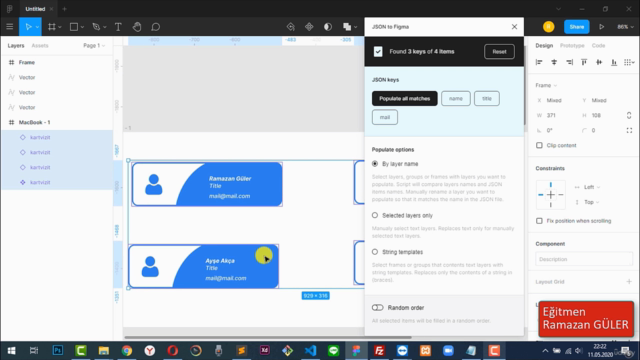Open the 86% zoom dropdown
This screenshot has width=640, height=360.
click(625, 27)
